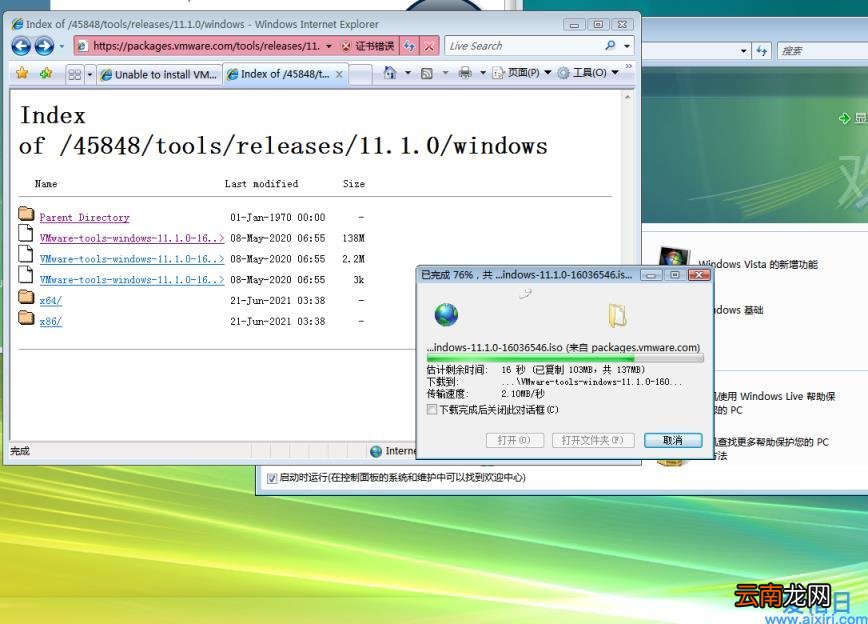This screenshot has height=624, width=868.
Task: Maximize the Internet Explorer window
Action: [598, 24]
